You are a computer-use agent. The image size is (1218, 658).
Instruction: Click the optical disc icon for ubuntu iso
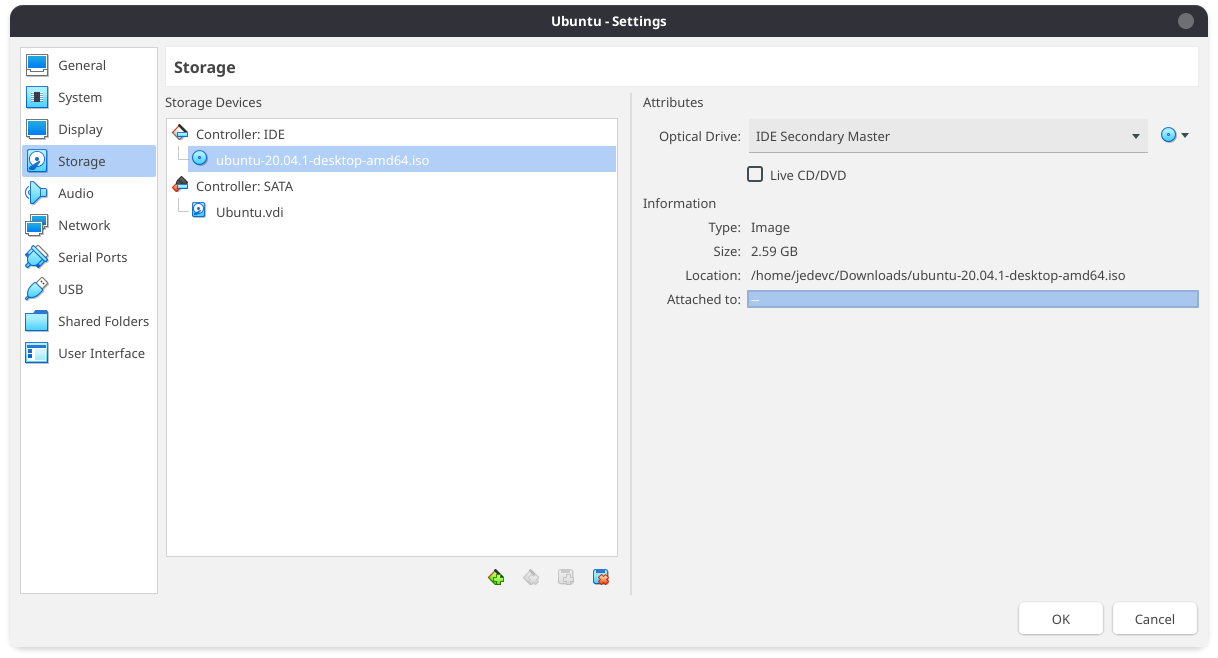[x=200, y=159]
